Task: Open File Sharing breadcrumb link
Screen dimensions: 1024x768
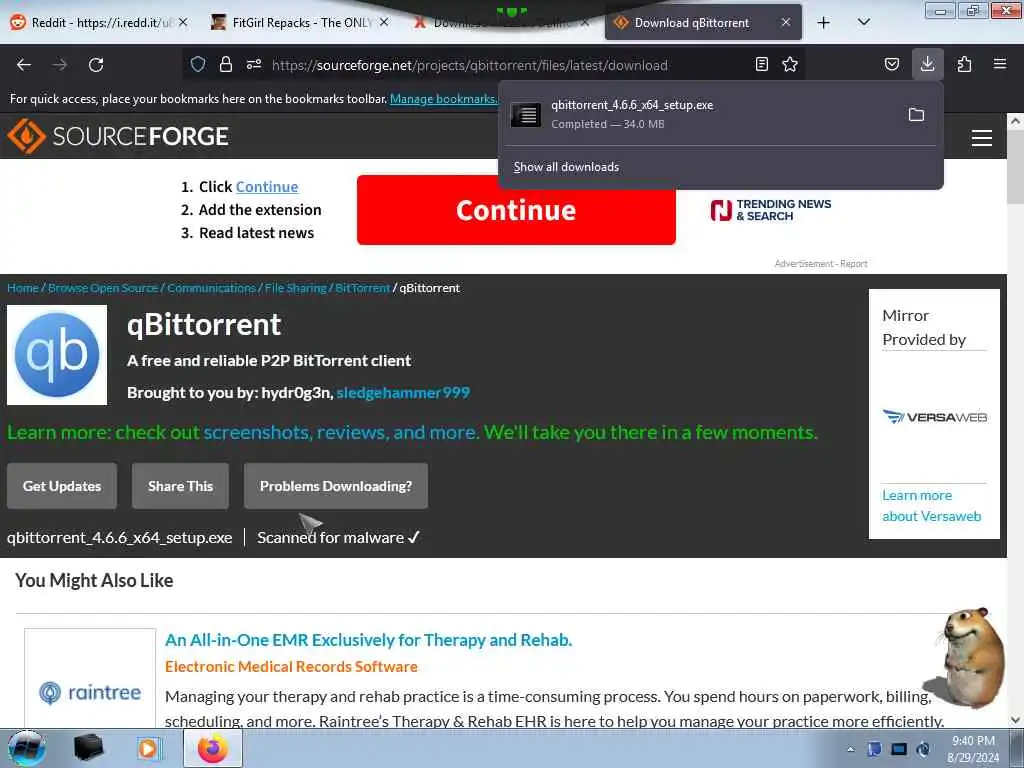Action: (x=295, y=288)
